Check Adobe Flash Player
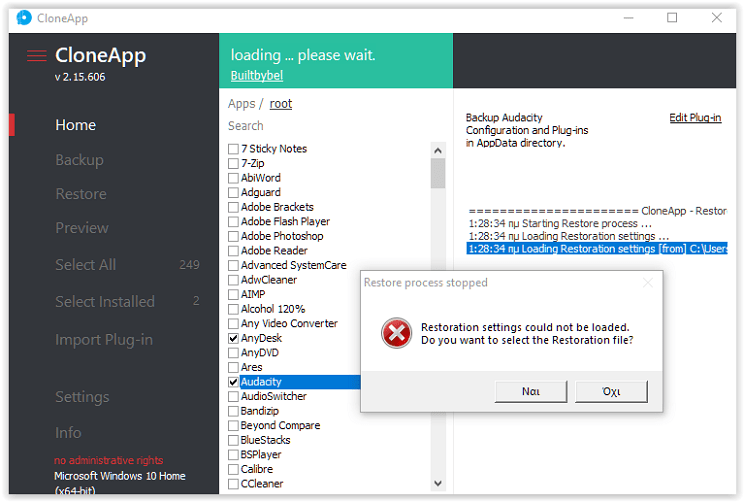744x502 pixels. coord(233,222)
